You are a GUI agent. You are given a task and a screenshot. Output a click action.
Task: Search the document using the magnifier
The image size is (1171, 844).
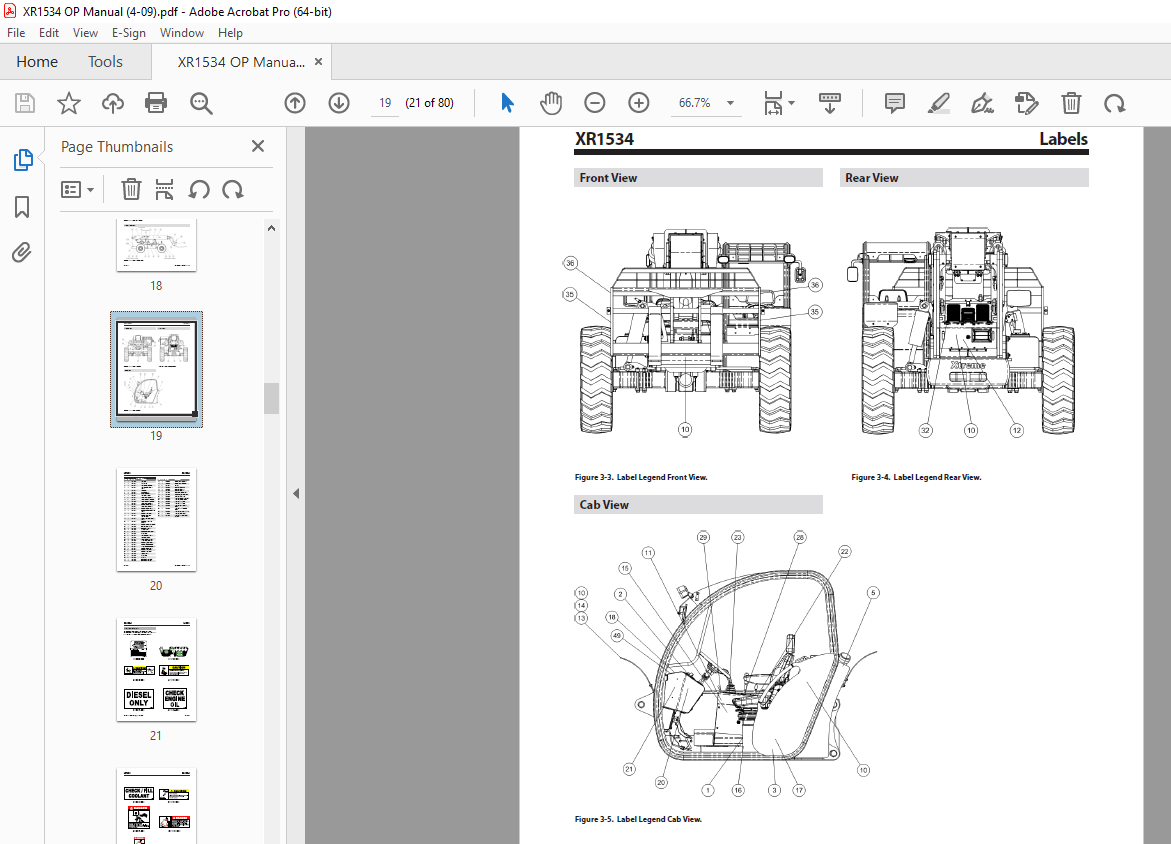(200, 102)
